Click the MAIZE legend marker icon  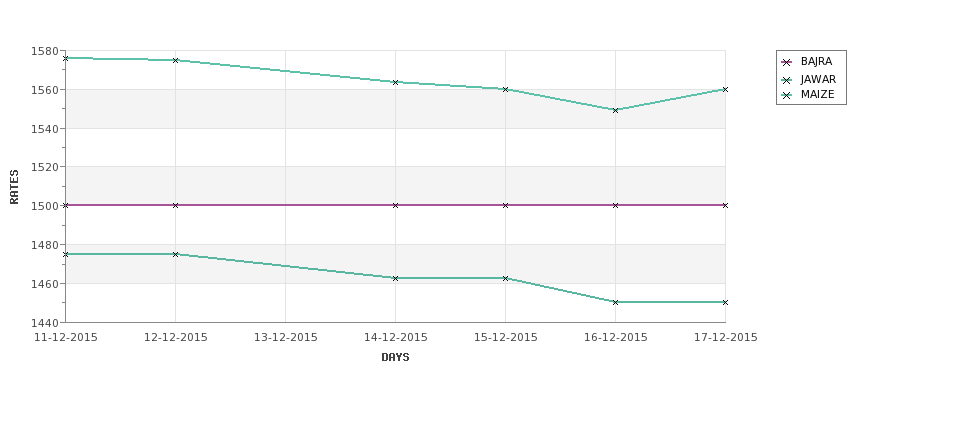point(787,95)
